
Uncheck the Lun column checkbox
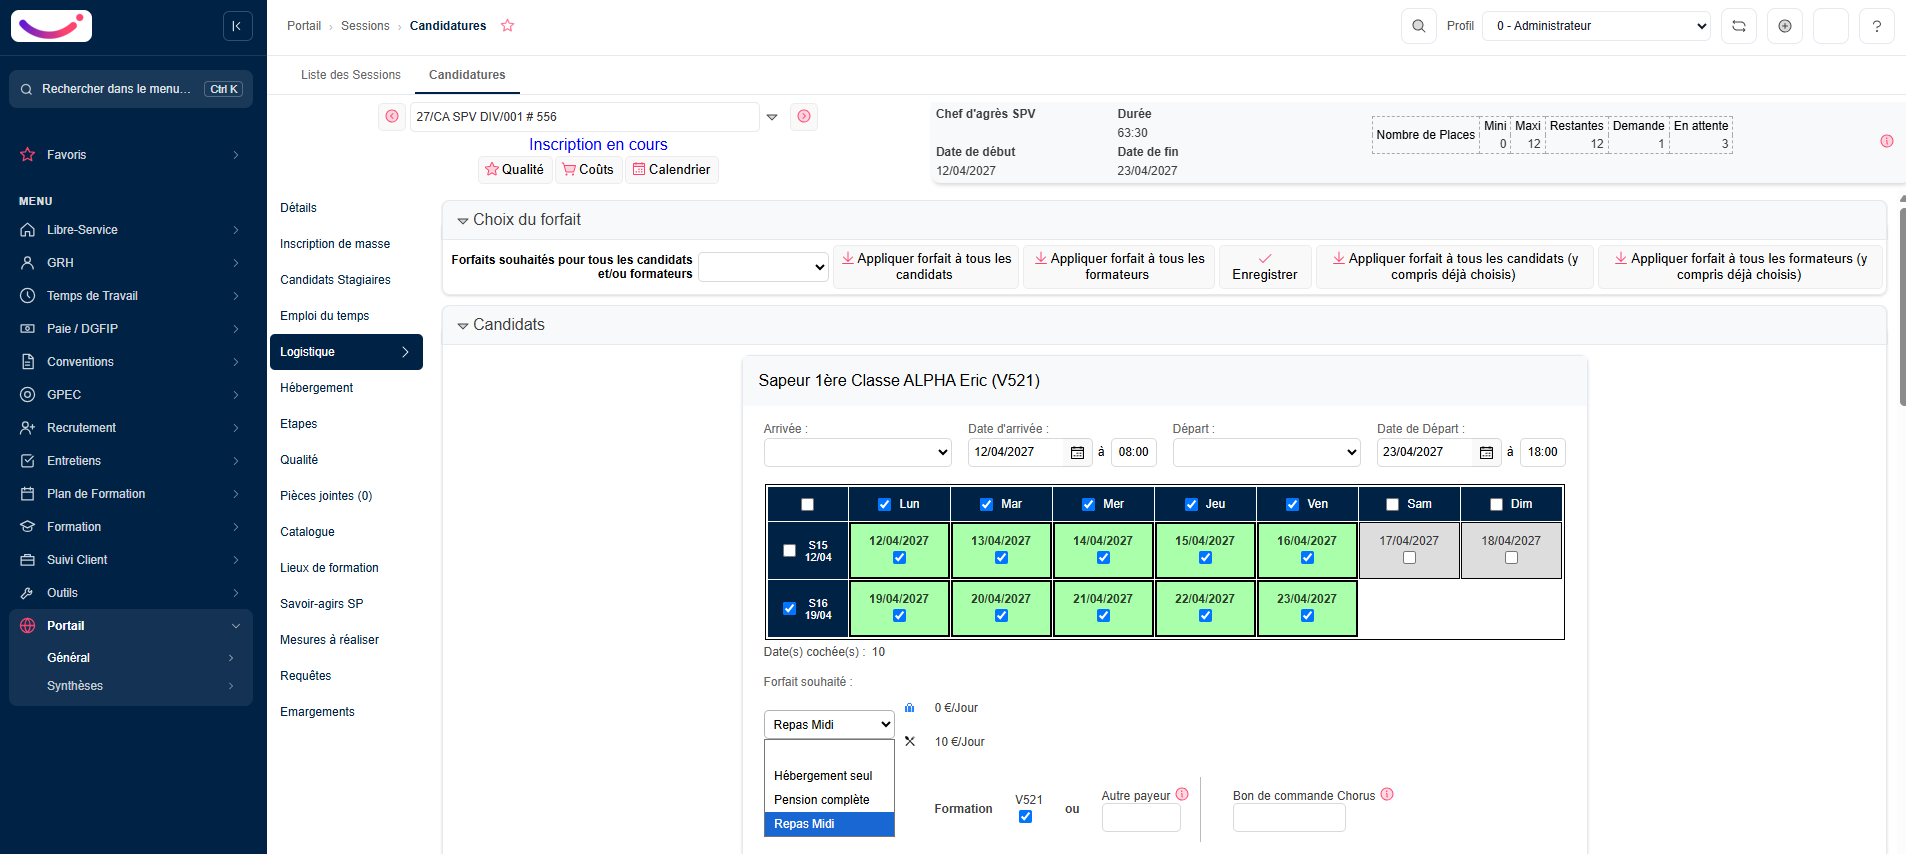tap(884, 505)
